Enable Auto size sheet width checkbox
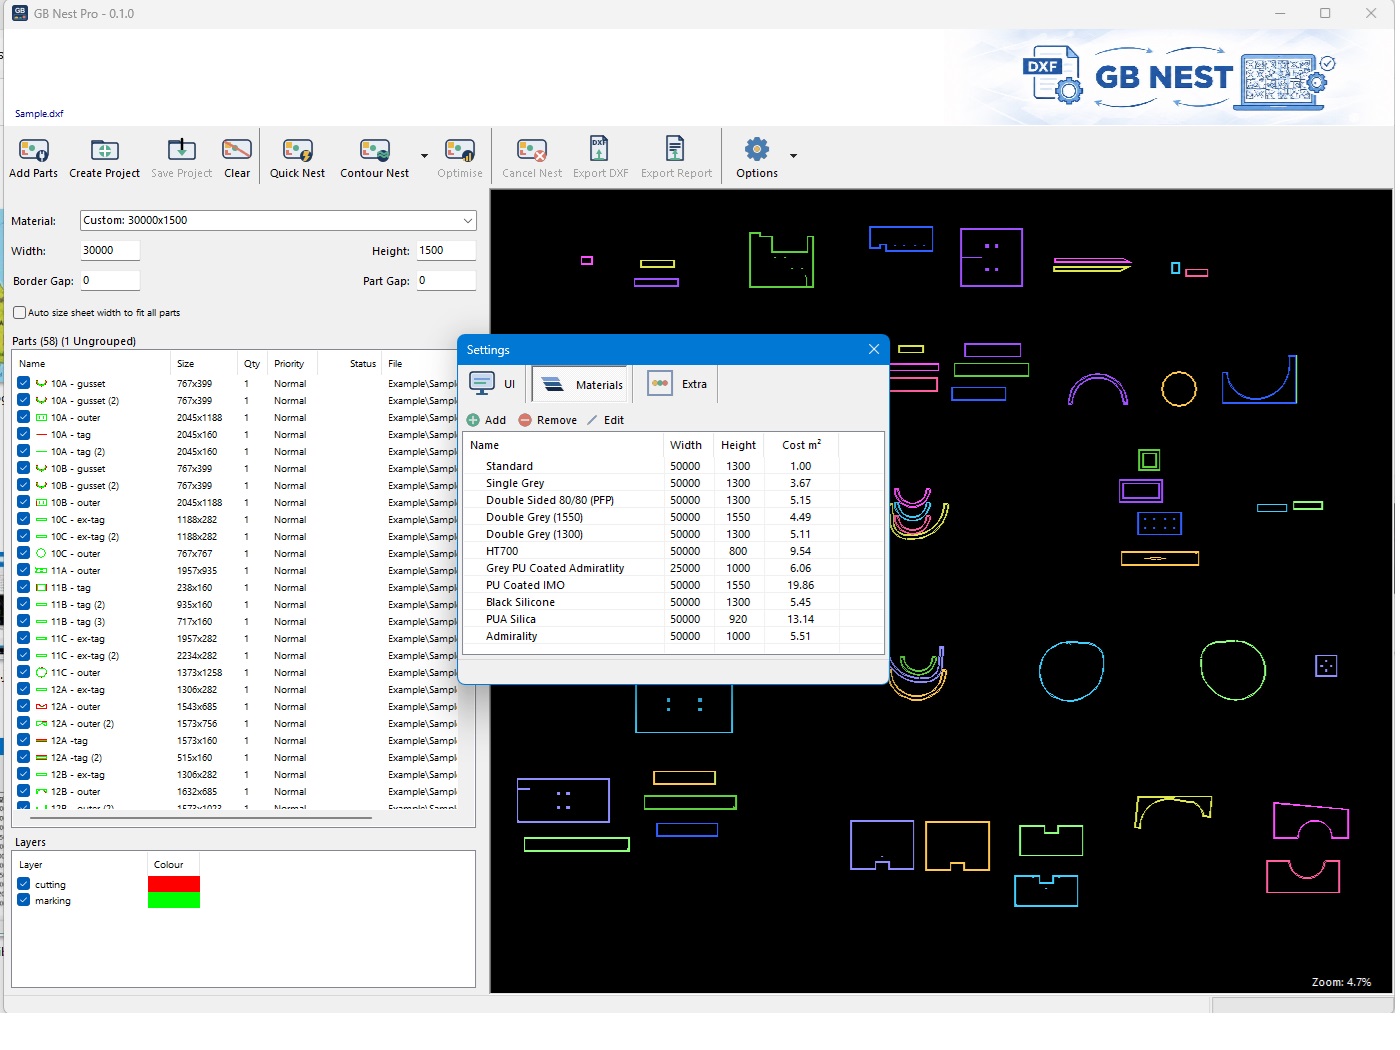 [x=19, y=313]
